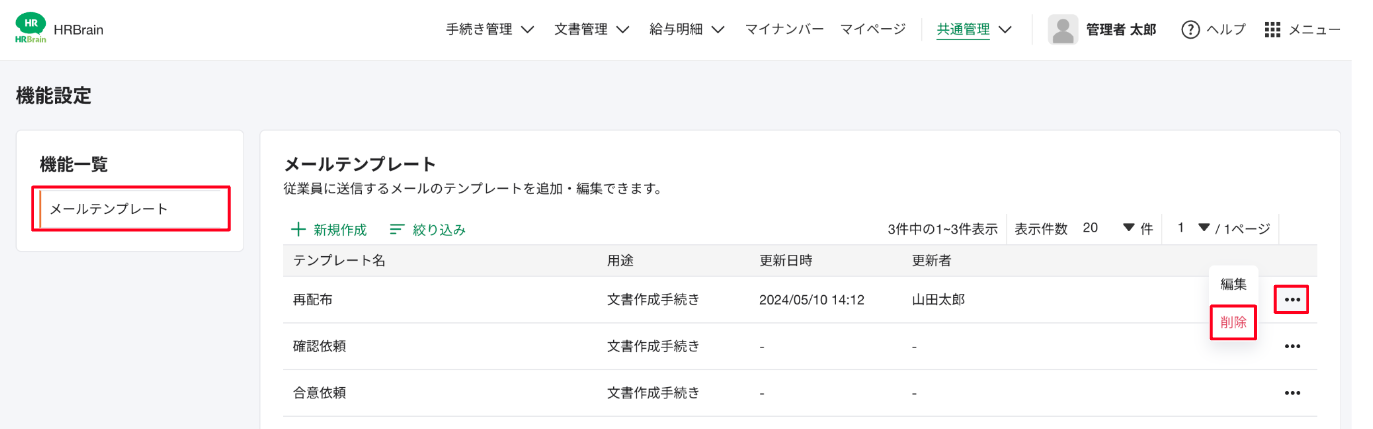Open マイページ from the top navigation
The image size is (1373, 429).
873,30
